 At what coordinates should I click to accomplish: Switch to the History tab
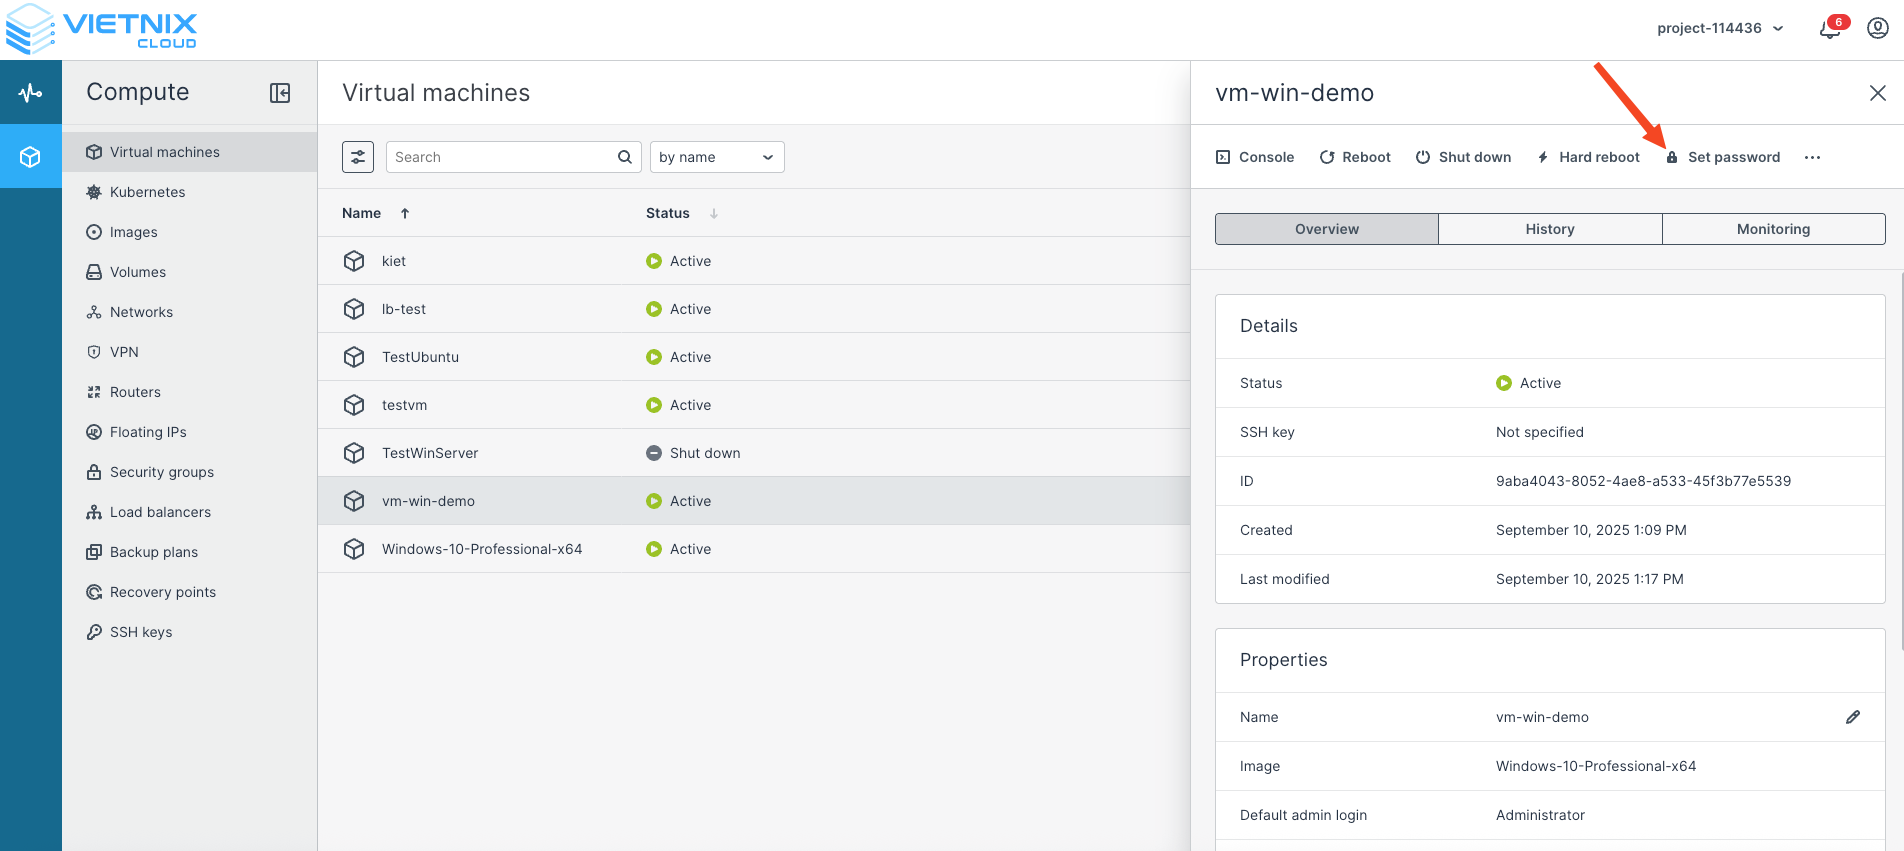pos(1550,229)
